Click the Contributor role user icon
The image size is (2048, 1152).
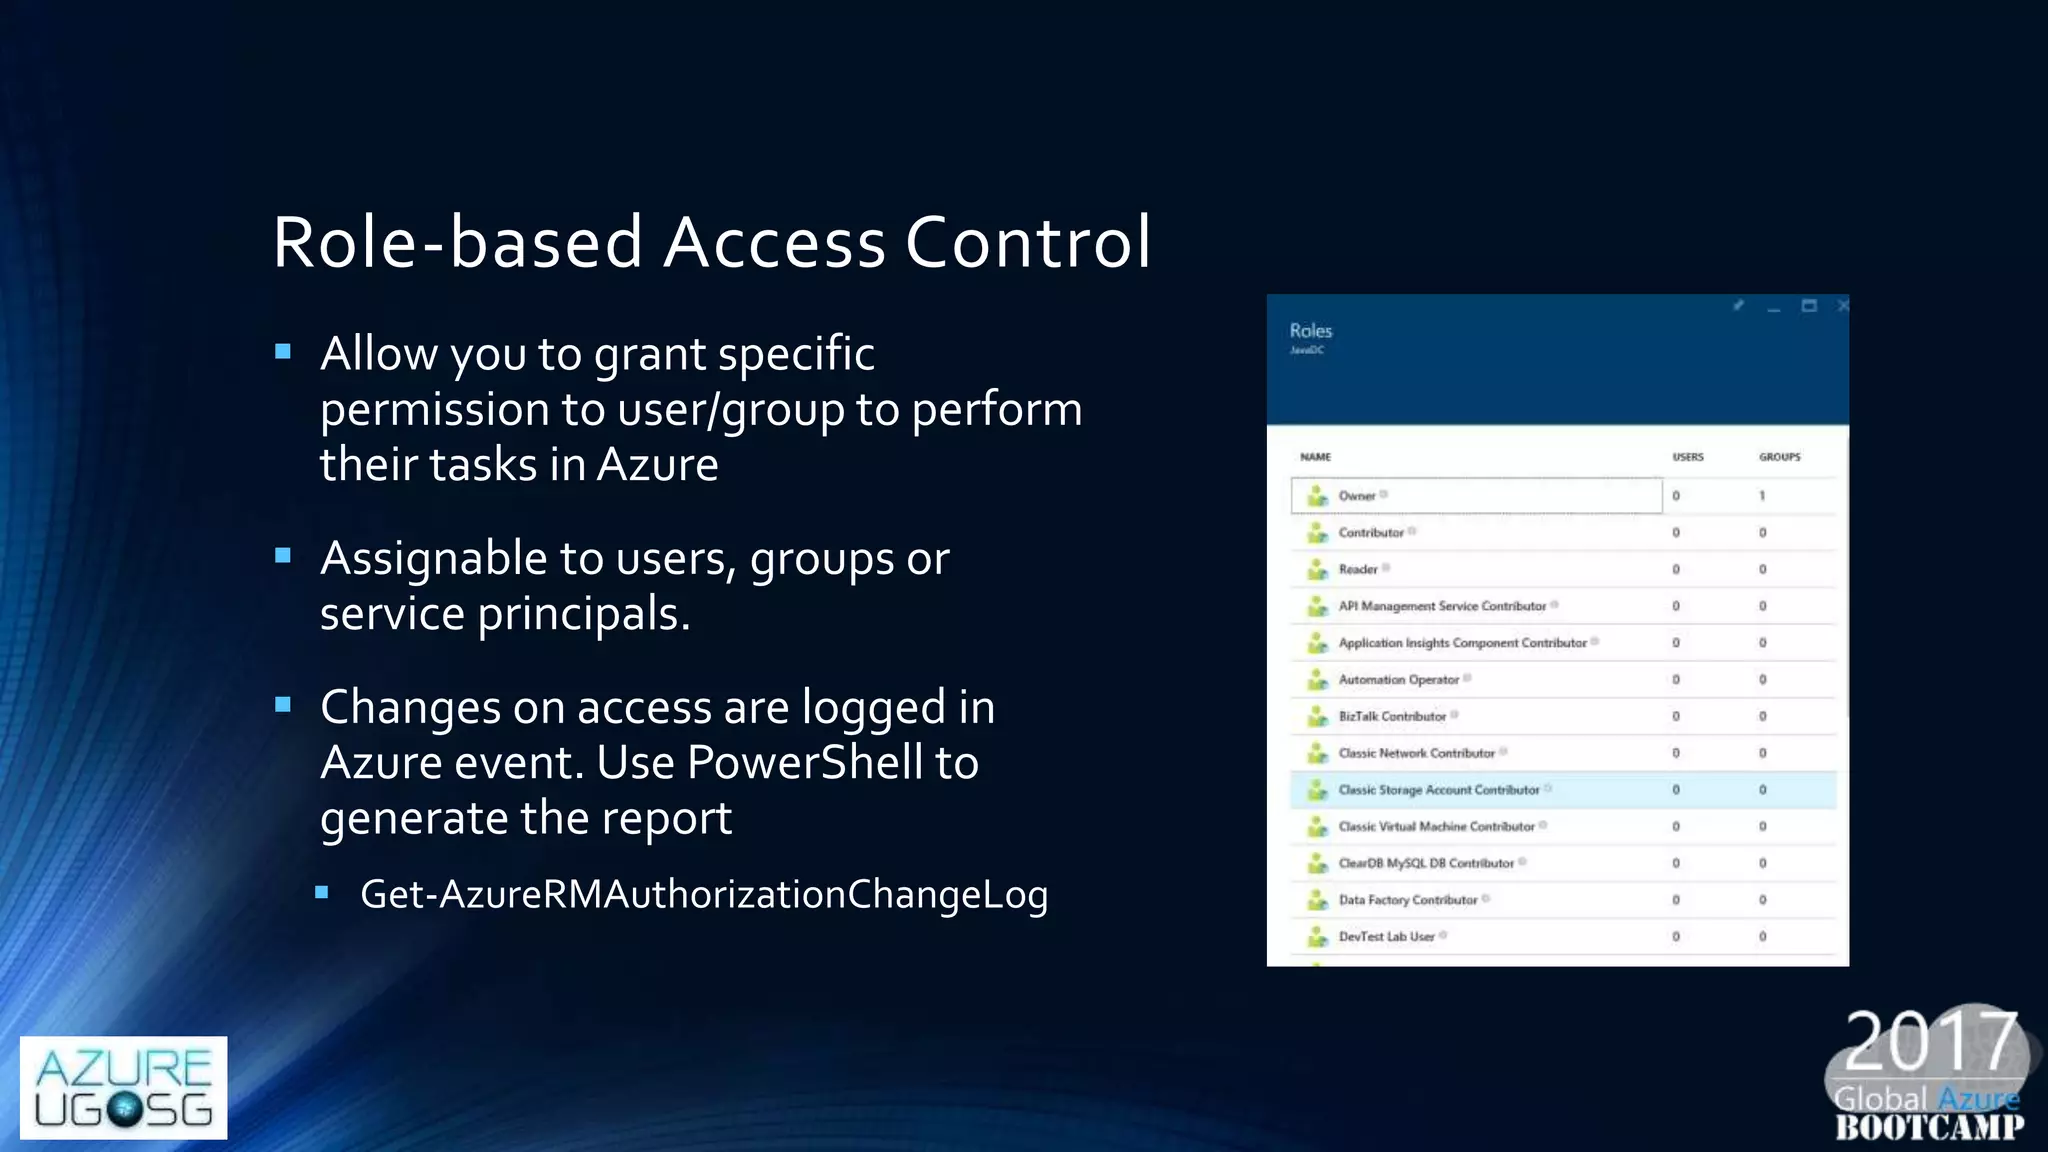pos(1318,532)
